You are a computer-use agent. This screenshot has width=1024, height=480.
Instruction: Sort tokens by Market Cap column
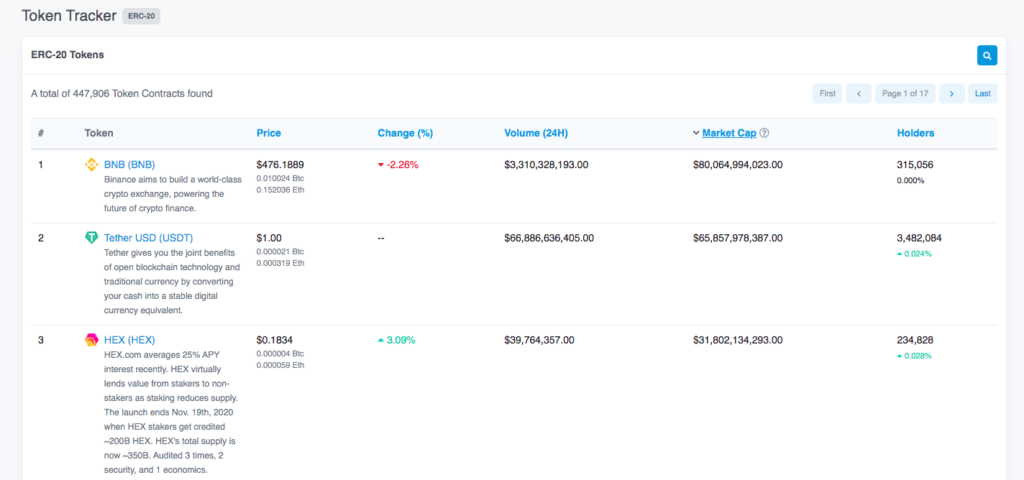click(728, 133)
